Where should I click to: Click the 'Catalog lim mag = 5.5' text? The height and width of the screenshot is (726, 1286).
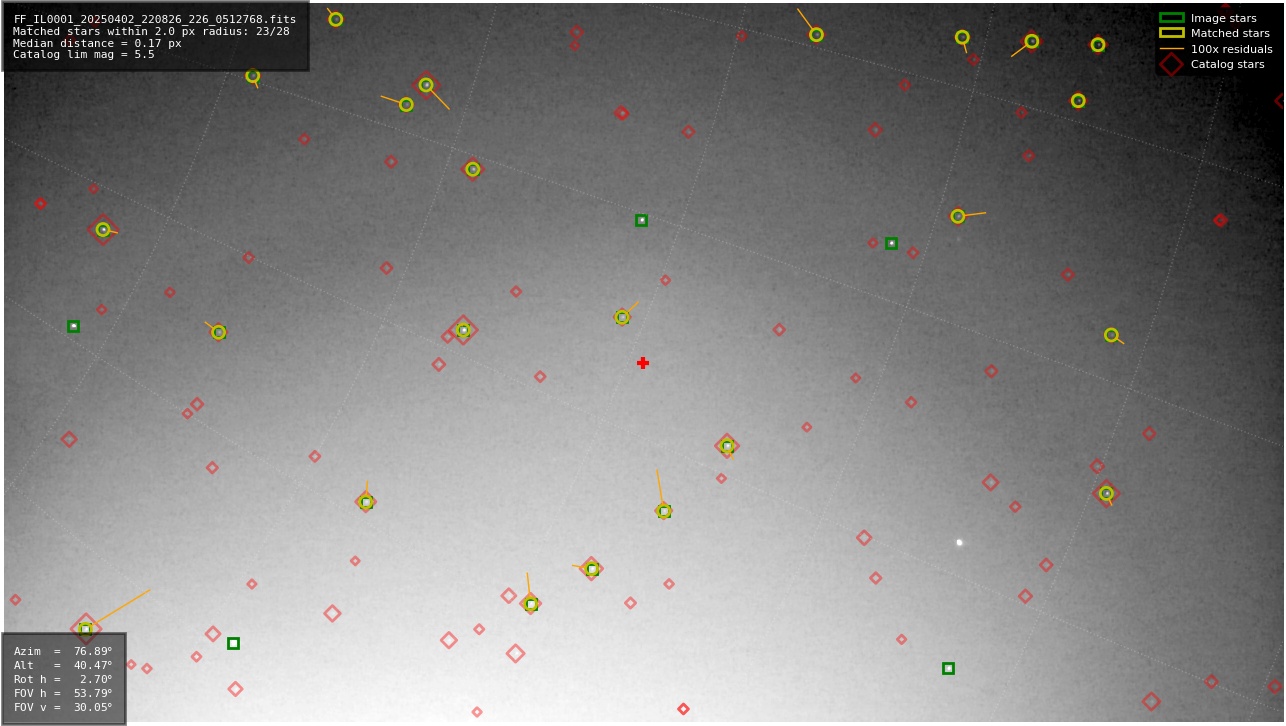[x=84, y=55]
